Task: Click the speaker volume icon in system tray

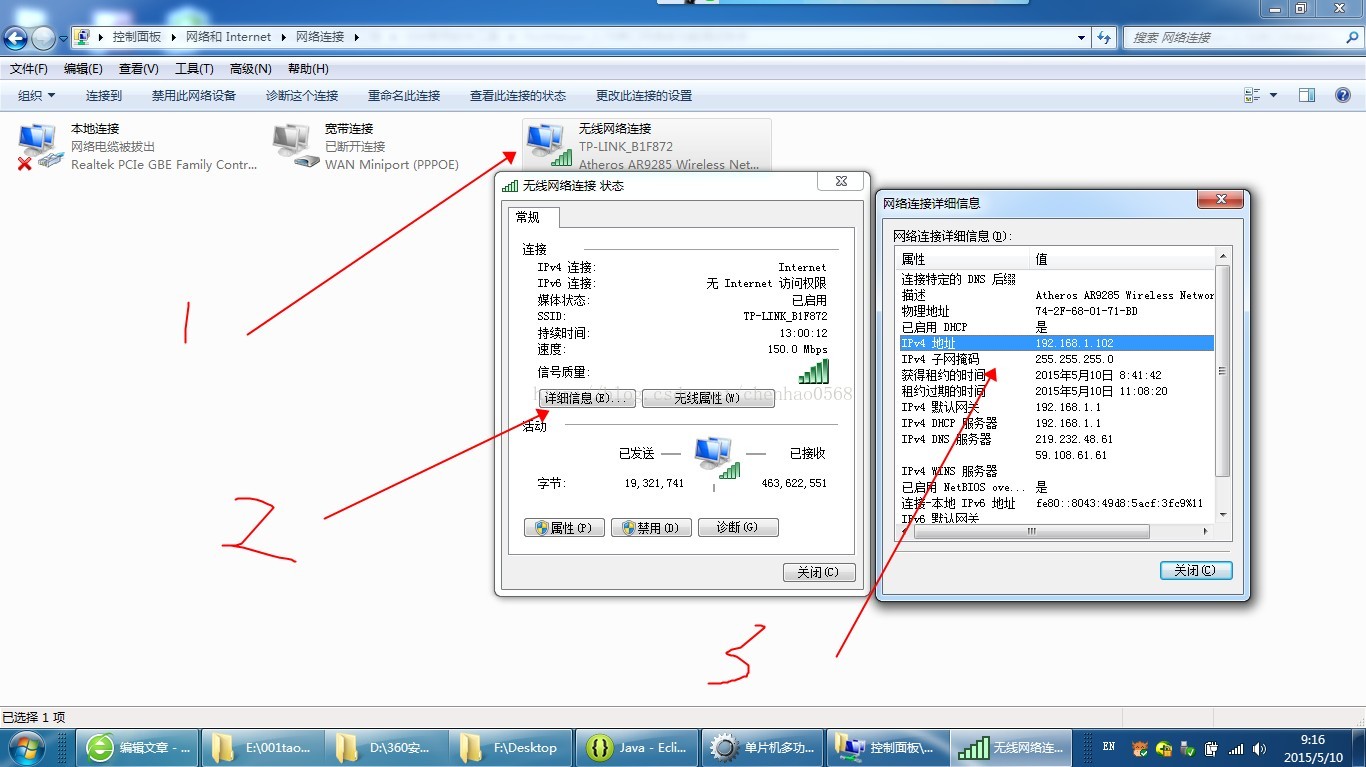Action: click(1257, 748)
